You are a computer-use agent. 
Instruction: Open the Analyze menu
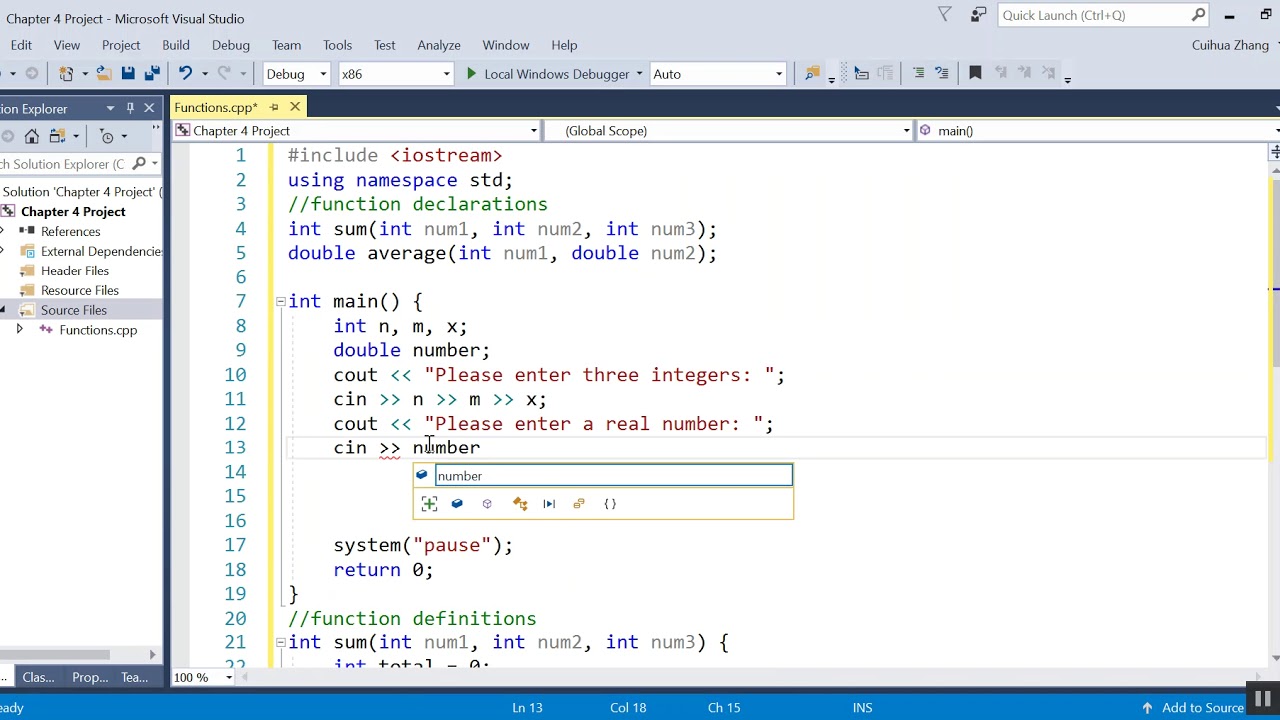pyautogui.click(x=439, y=45)
